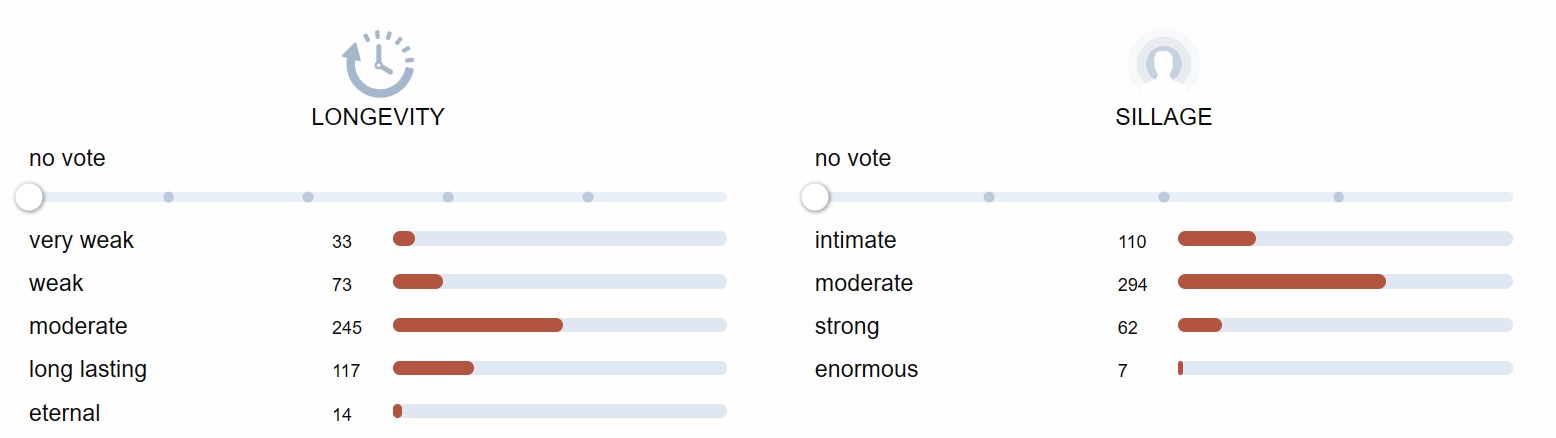This screenshot has width=1556, height=438.
Task: Select the last dot on Sillage slider
Action: tap(1338, 197)
